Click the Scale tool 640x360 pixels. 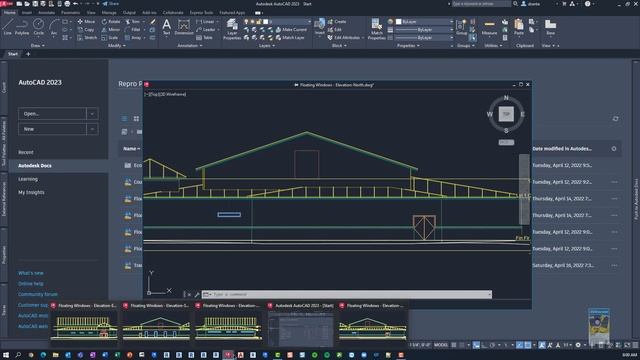click(110, 38)
